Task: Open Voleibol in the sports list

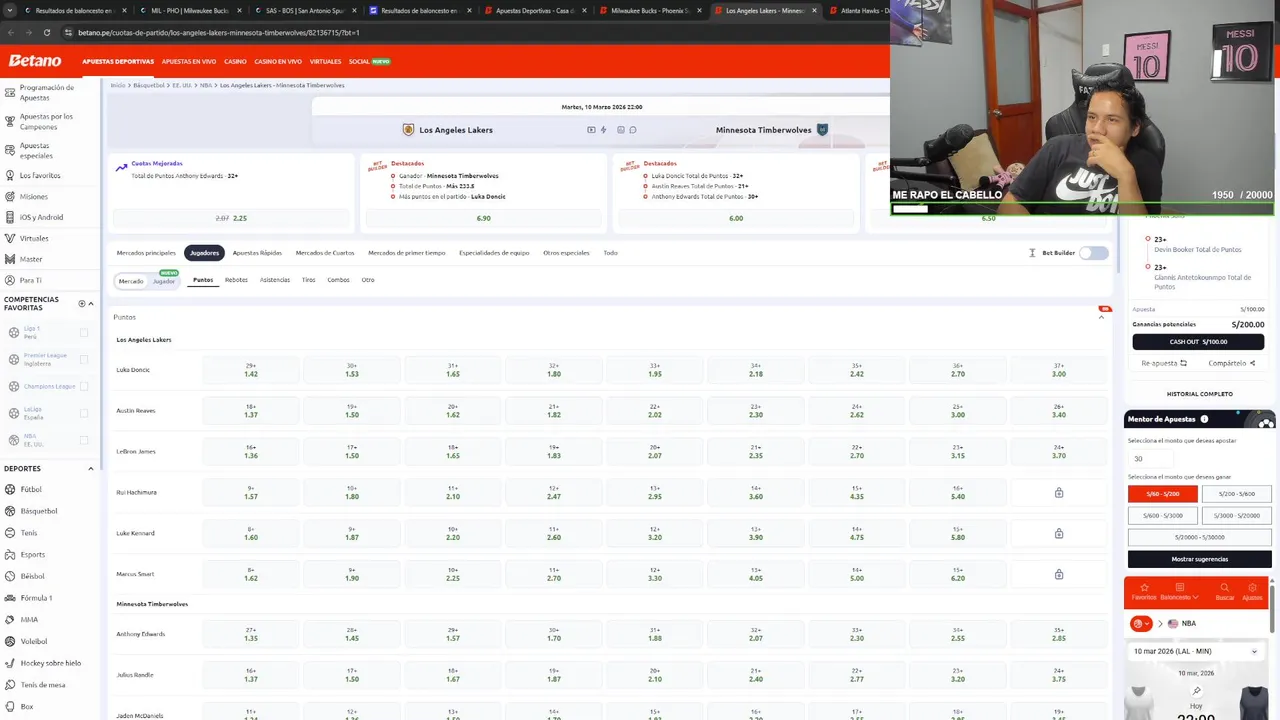Action: (33, 641)
